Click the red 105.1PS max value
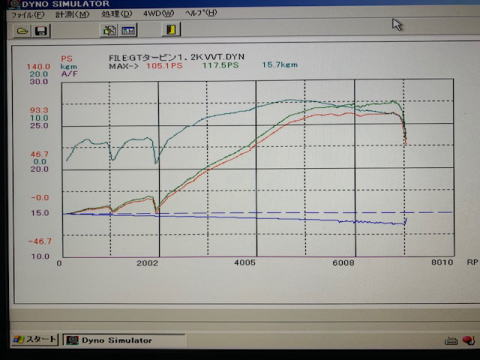Image resolution: width=480 pixels, height=360 pixels. [x=164, y=66]
